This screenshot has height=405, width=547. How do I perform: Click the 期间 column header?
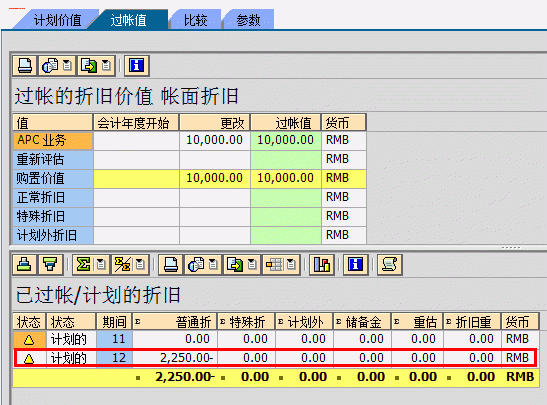[x=114, y=322]
